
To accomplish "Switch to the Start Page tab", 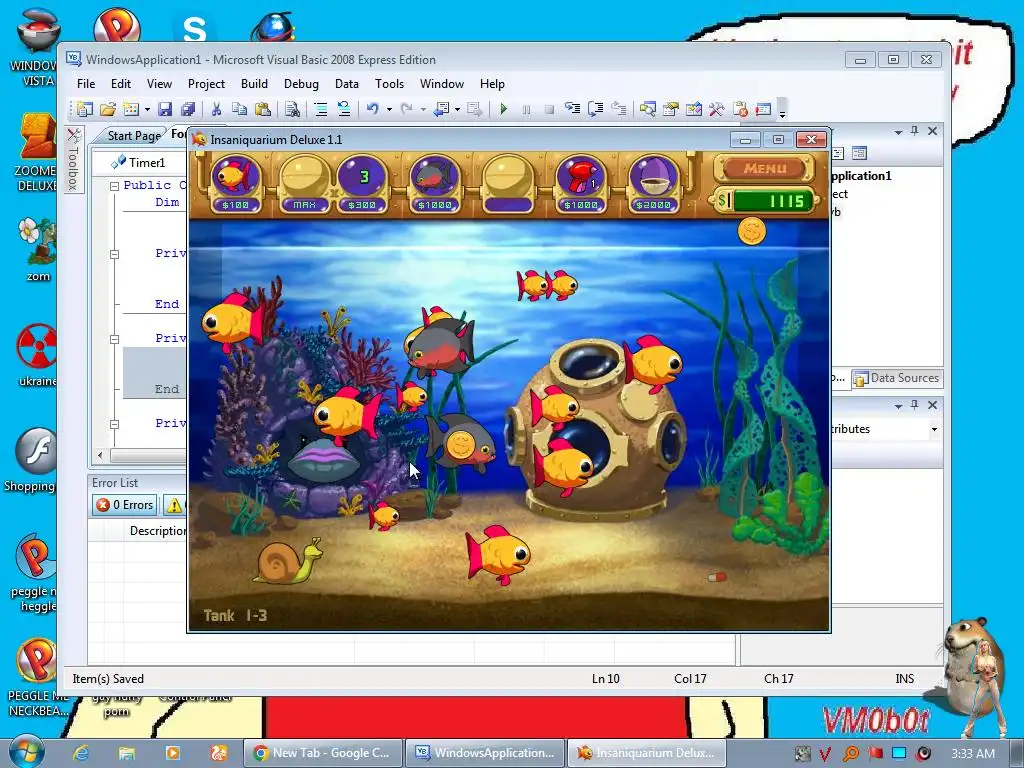I will 133,135.
